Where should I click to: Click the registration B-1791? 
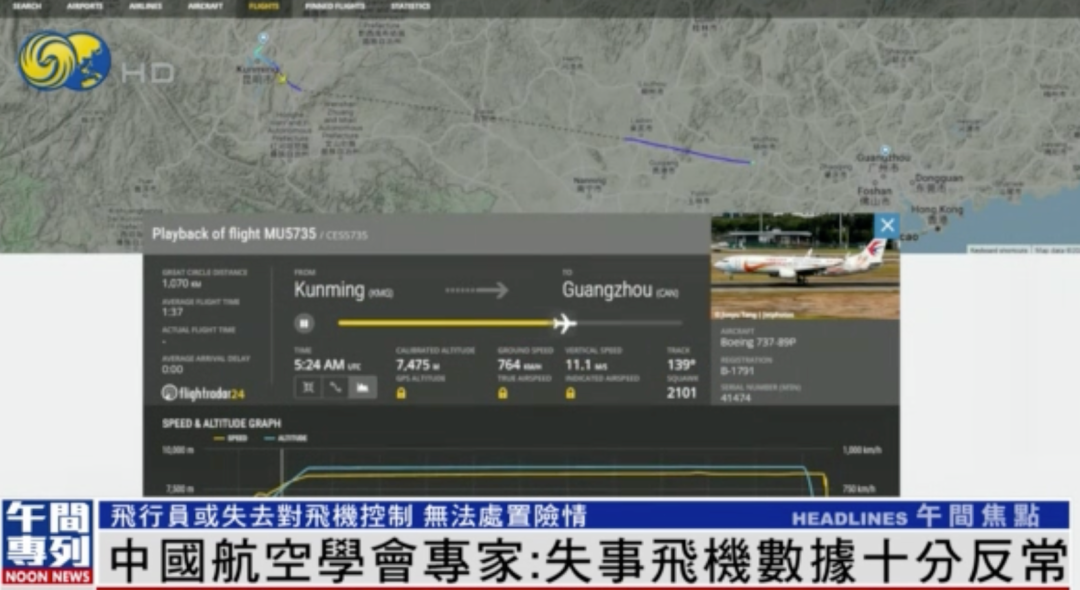(737, 371)
